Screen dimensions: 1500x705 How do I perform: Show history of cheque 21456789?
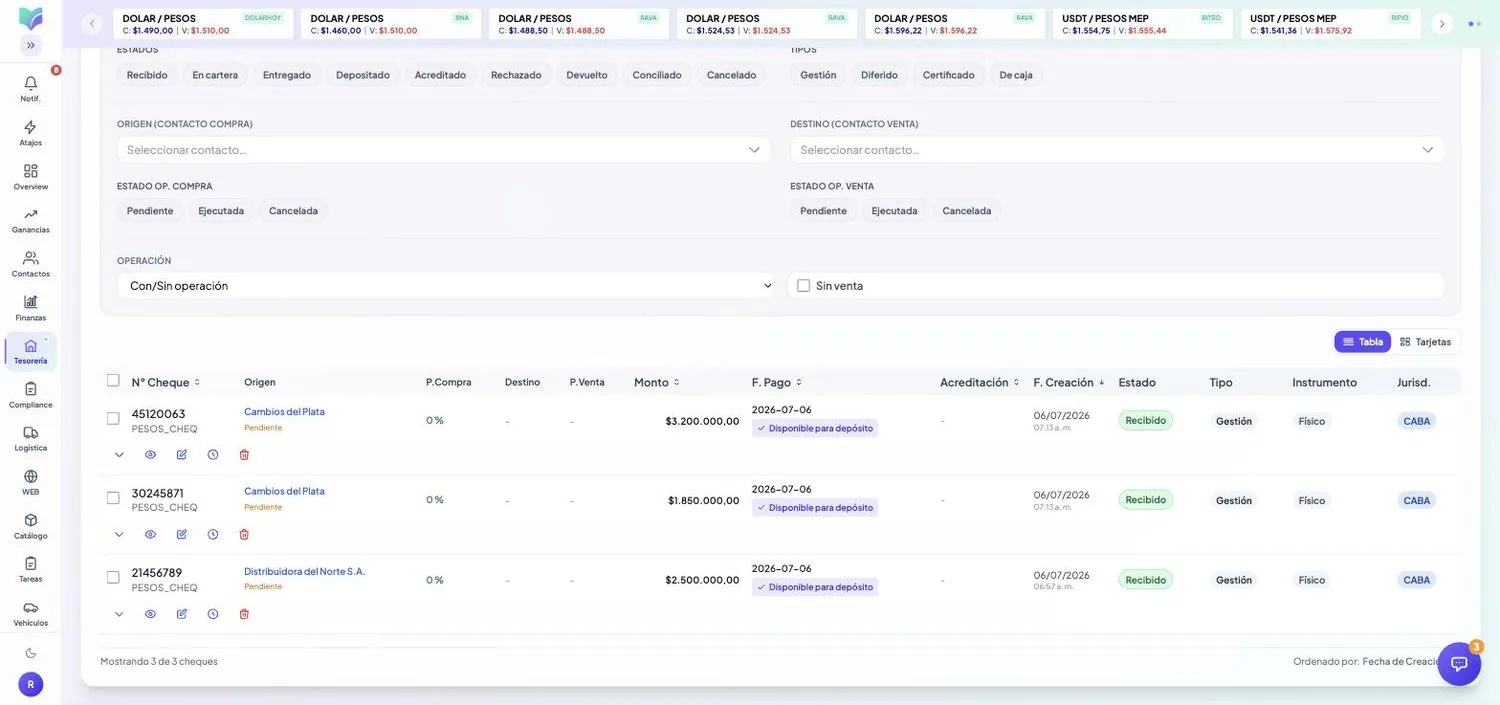[x=213, y=614]
